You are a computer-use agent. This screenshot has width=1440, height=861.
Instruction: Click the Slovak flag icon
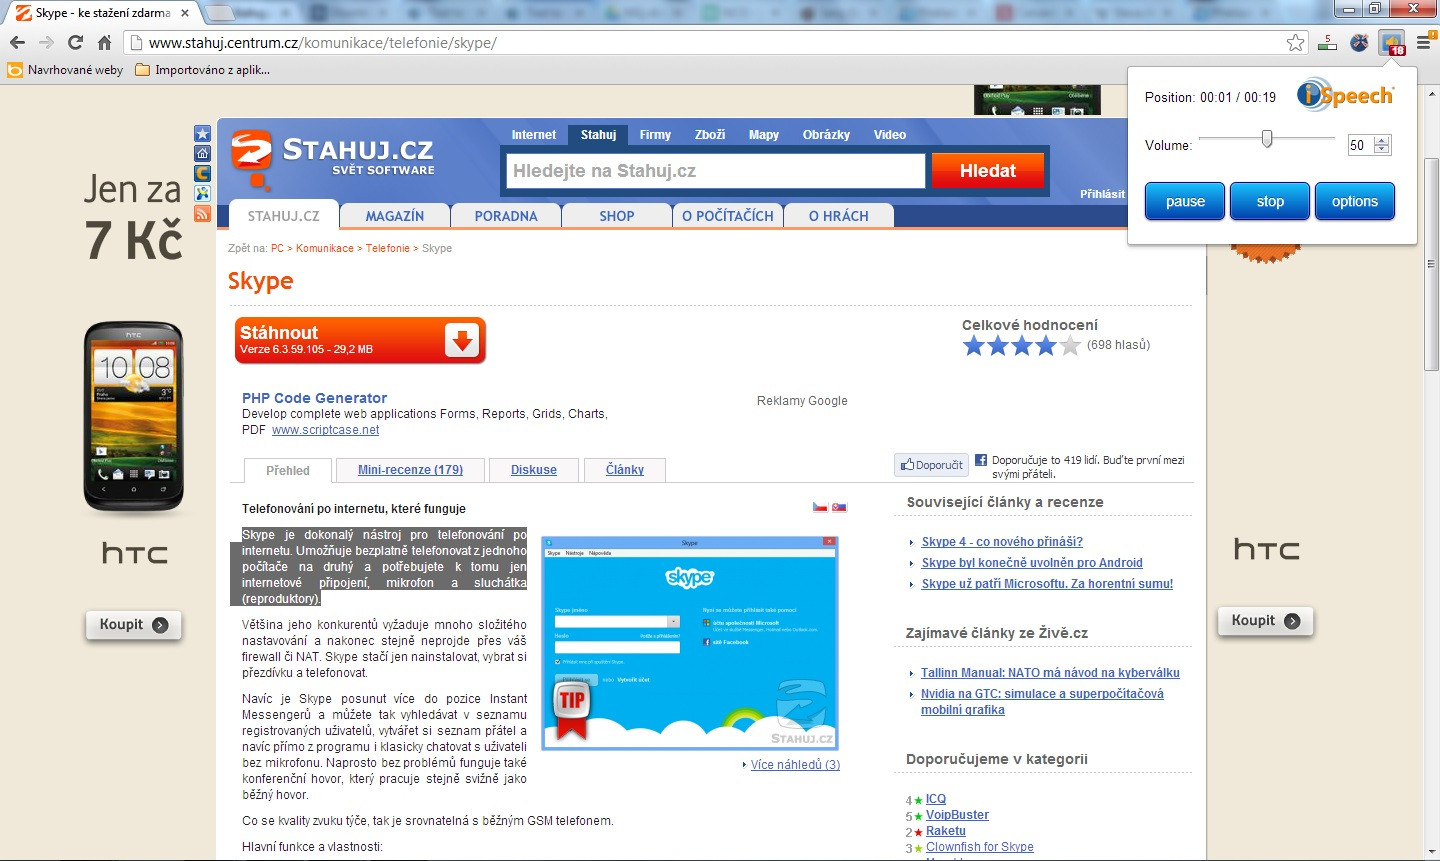(839, 507)
